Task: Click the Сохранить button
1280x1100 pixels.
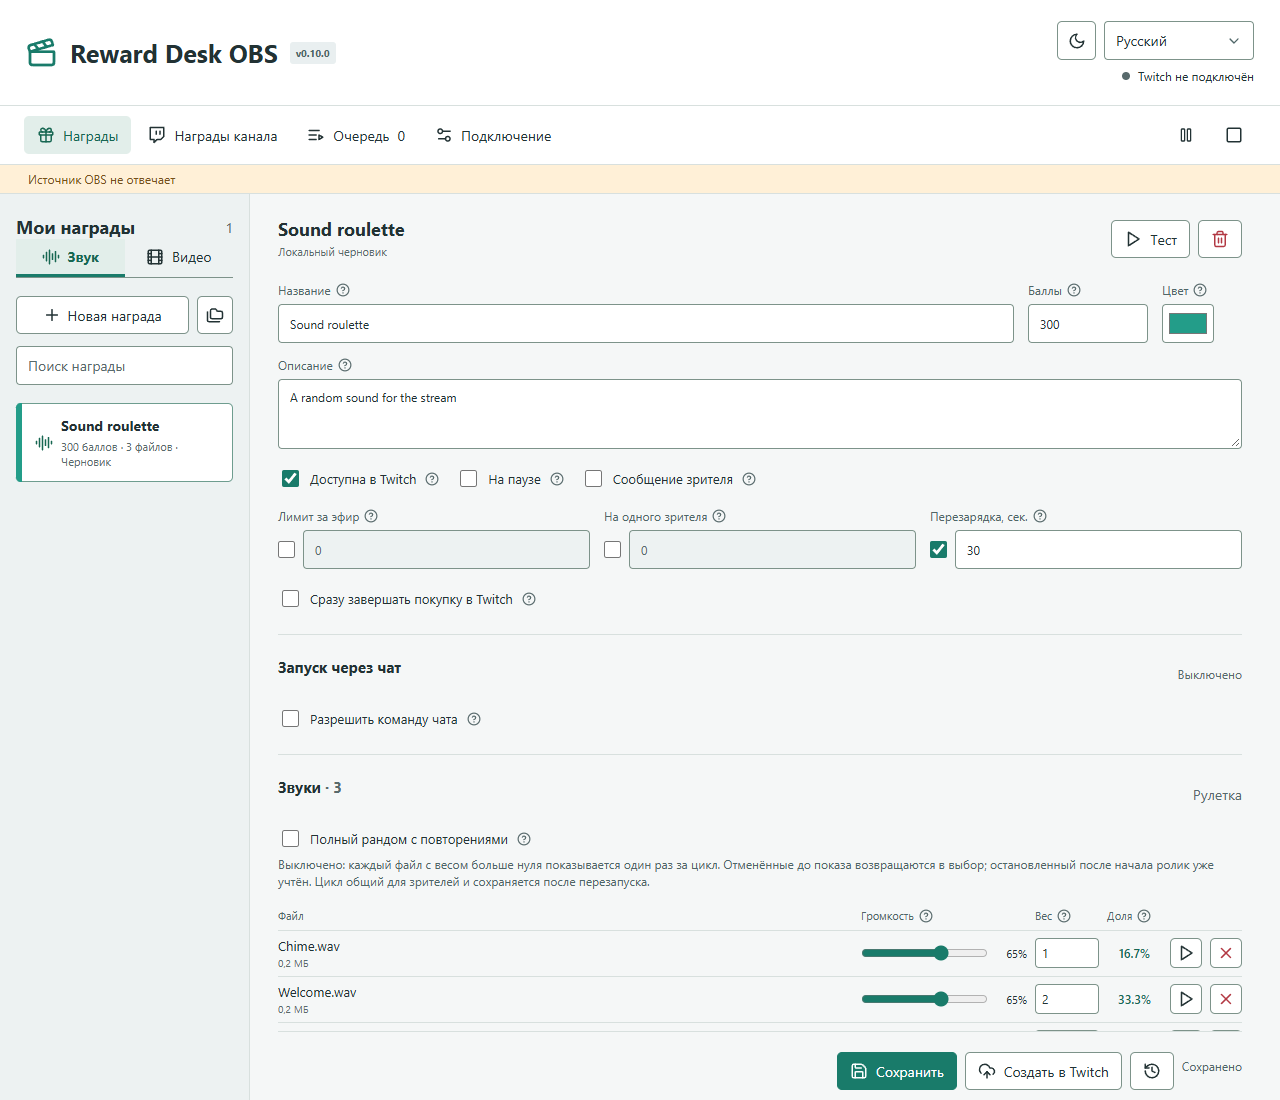Action: click(x=897, y=1071)
